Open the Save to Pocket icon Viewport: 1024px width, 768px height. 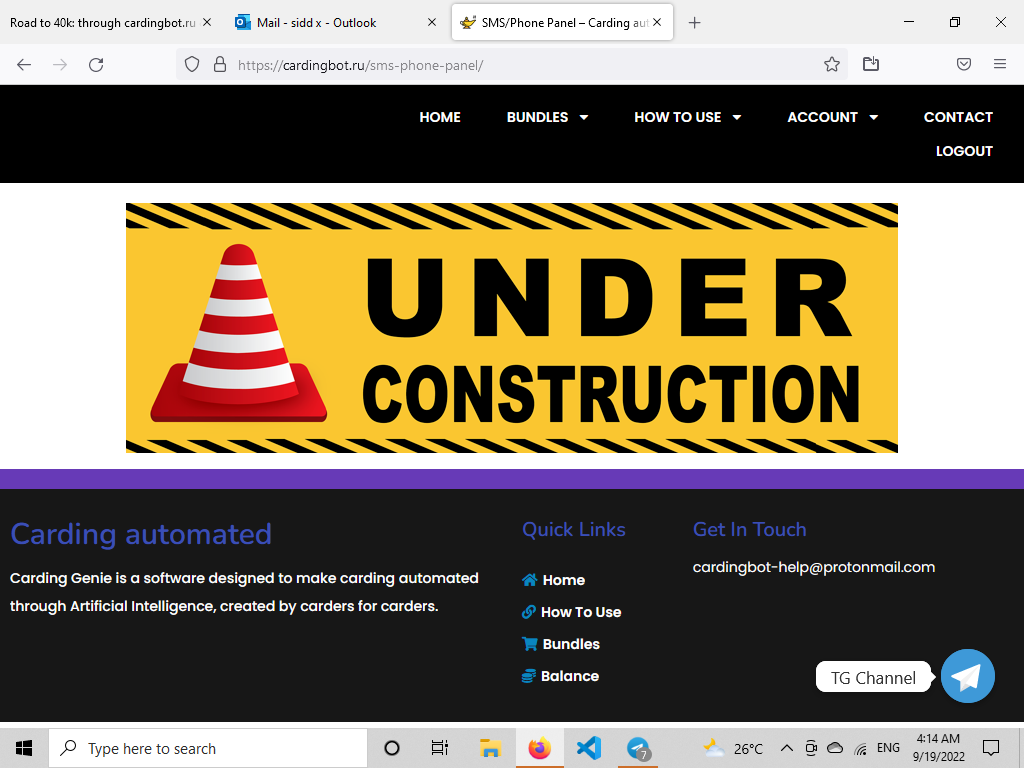click(x=963, y=64)
